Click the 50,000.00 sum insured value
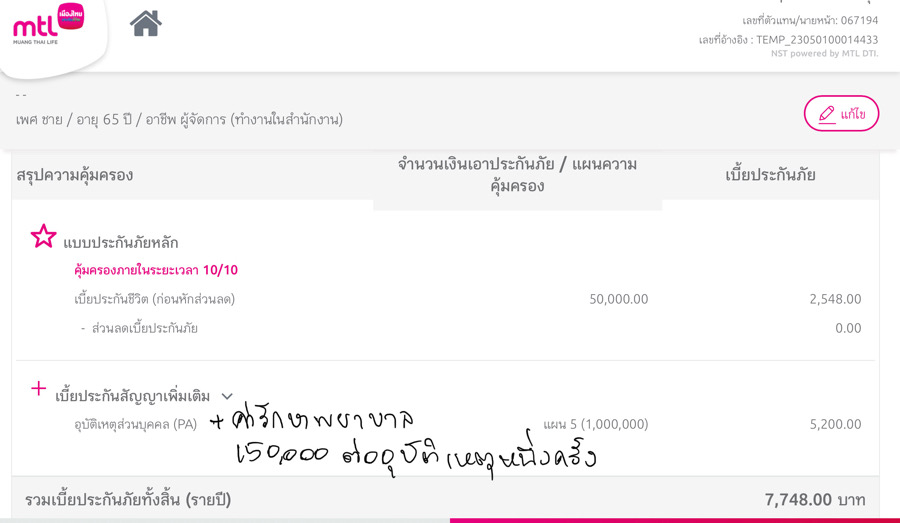The image size is (900, 523). [619, 299]
